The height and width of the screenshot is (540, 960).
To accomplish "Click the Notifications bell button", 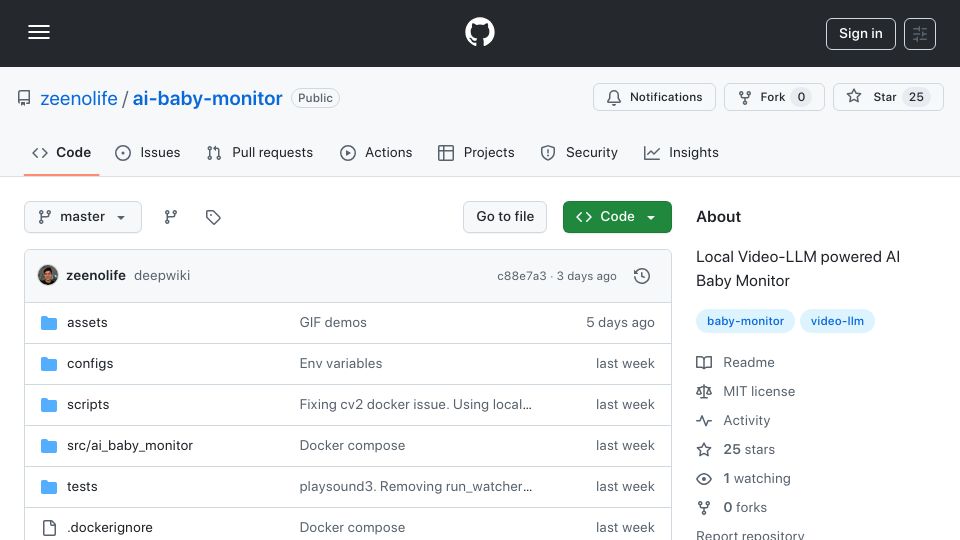I will [x=654, y=97].
